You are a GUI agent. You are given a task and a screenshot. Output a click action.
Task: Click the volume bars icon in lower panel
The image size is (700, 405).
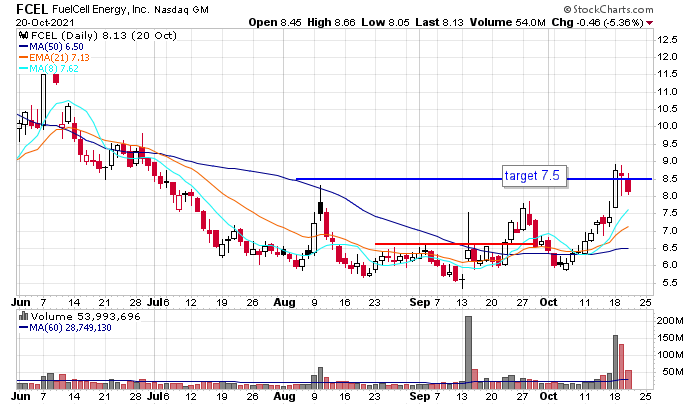[x=23, y=317]
